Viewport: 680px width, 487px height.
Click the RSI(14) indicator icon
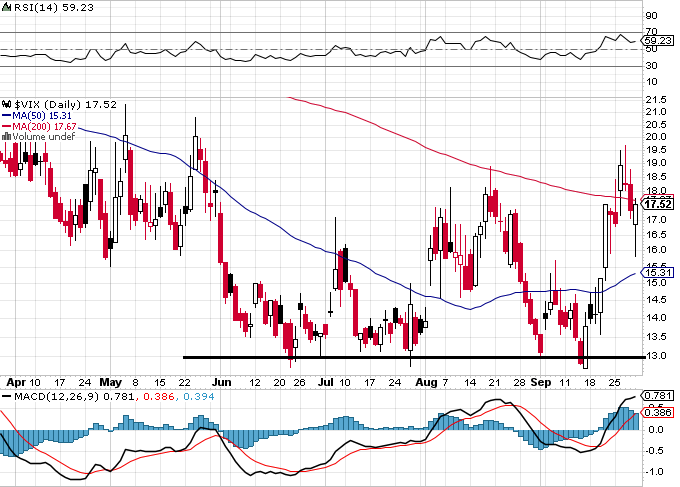6,7
